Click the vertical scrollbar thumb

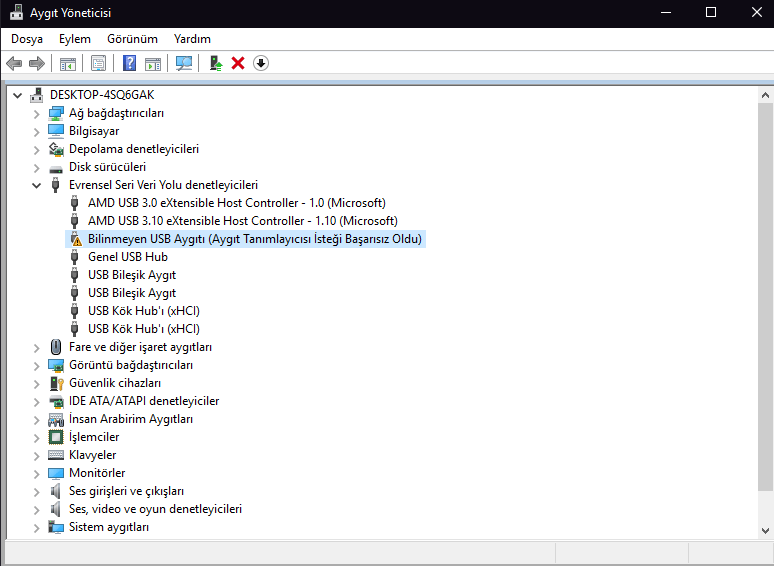click(765, 297)
